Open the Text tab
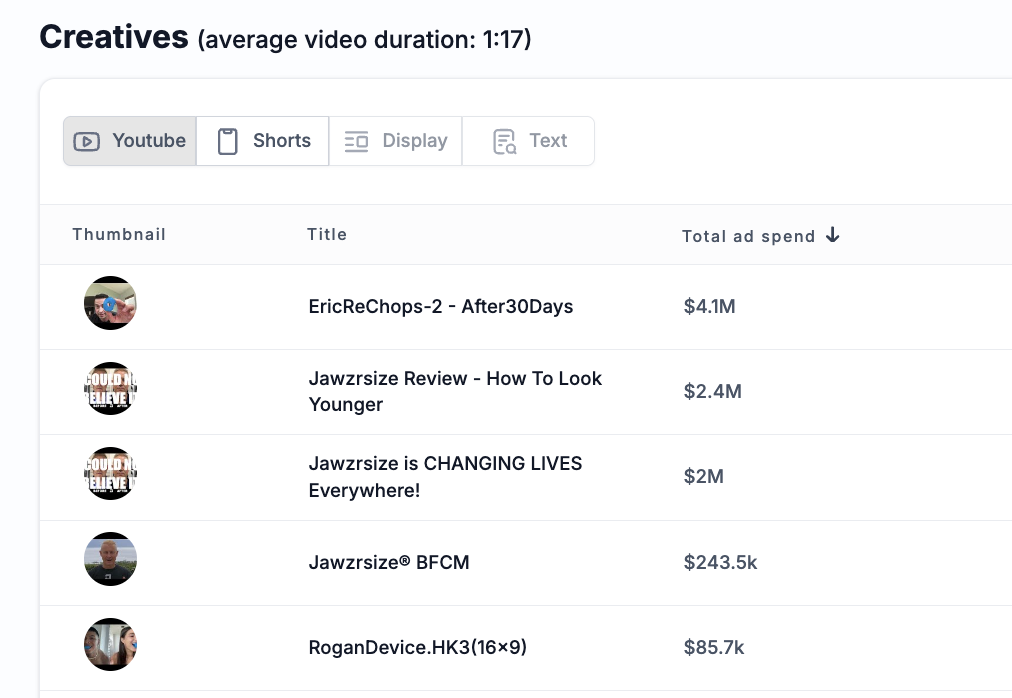 tap(529, 141)
